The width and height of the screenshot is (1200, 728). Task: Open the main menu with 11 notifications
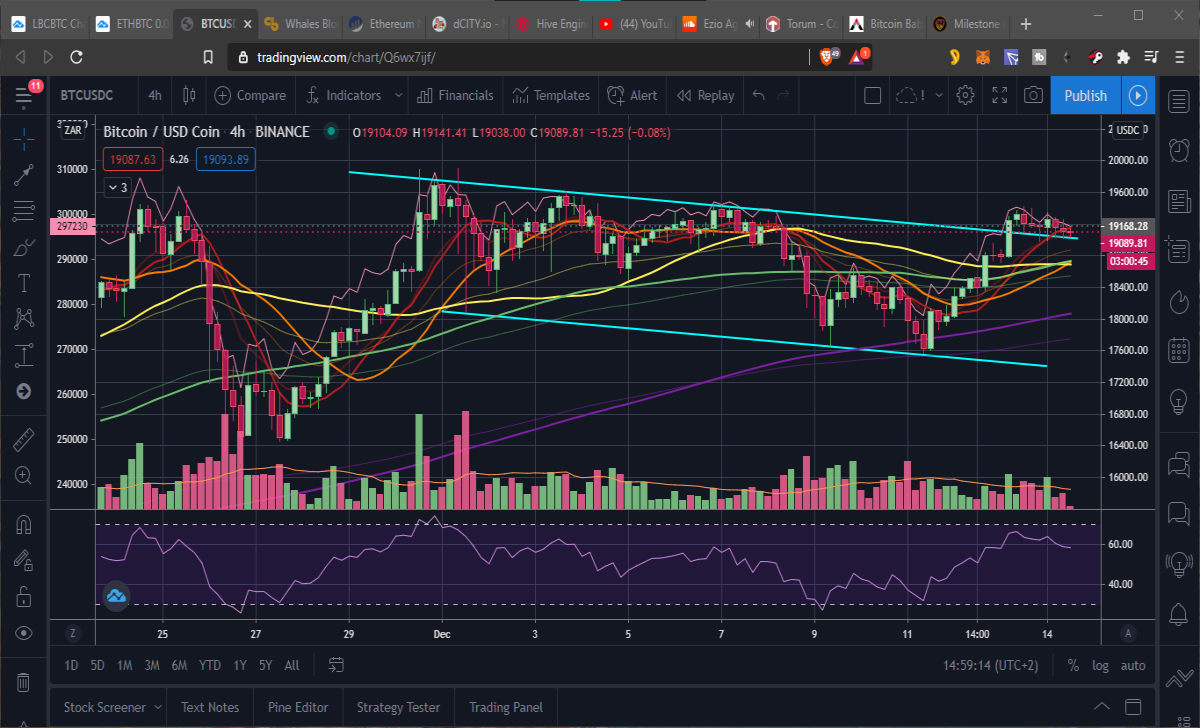(25, 95)
